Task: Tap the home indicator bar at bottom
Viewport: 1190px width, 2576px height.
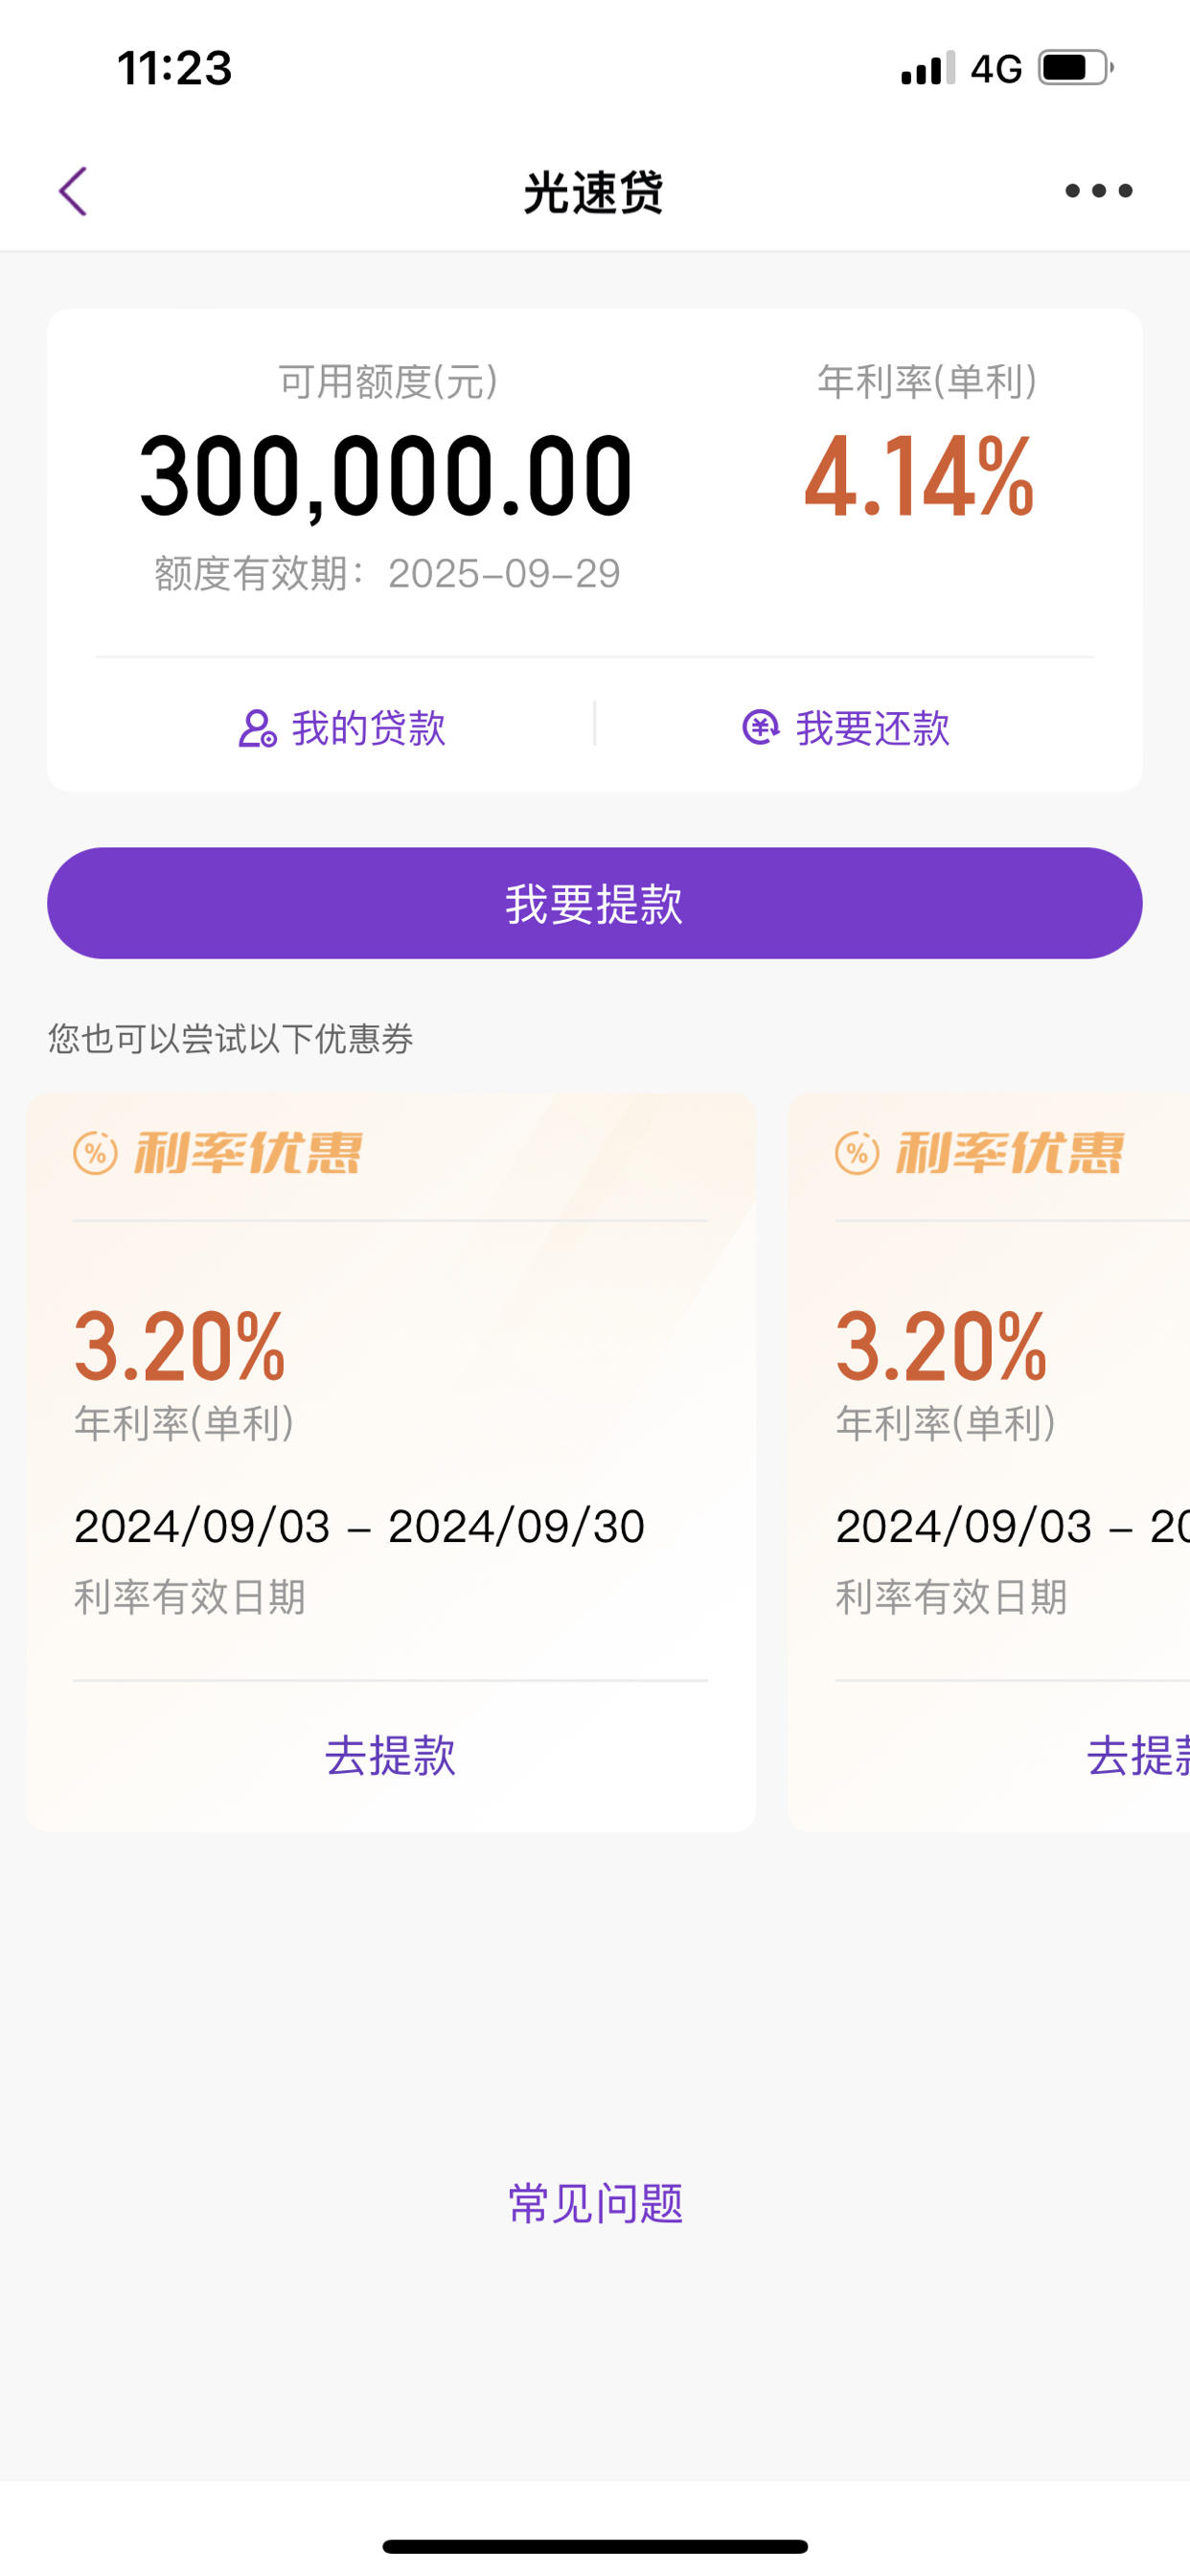Action: pyautogui.click(x=595, y=2546)
